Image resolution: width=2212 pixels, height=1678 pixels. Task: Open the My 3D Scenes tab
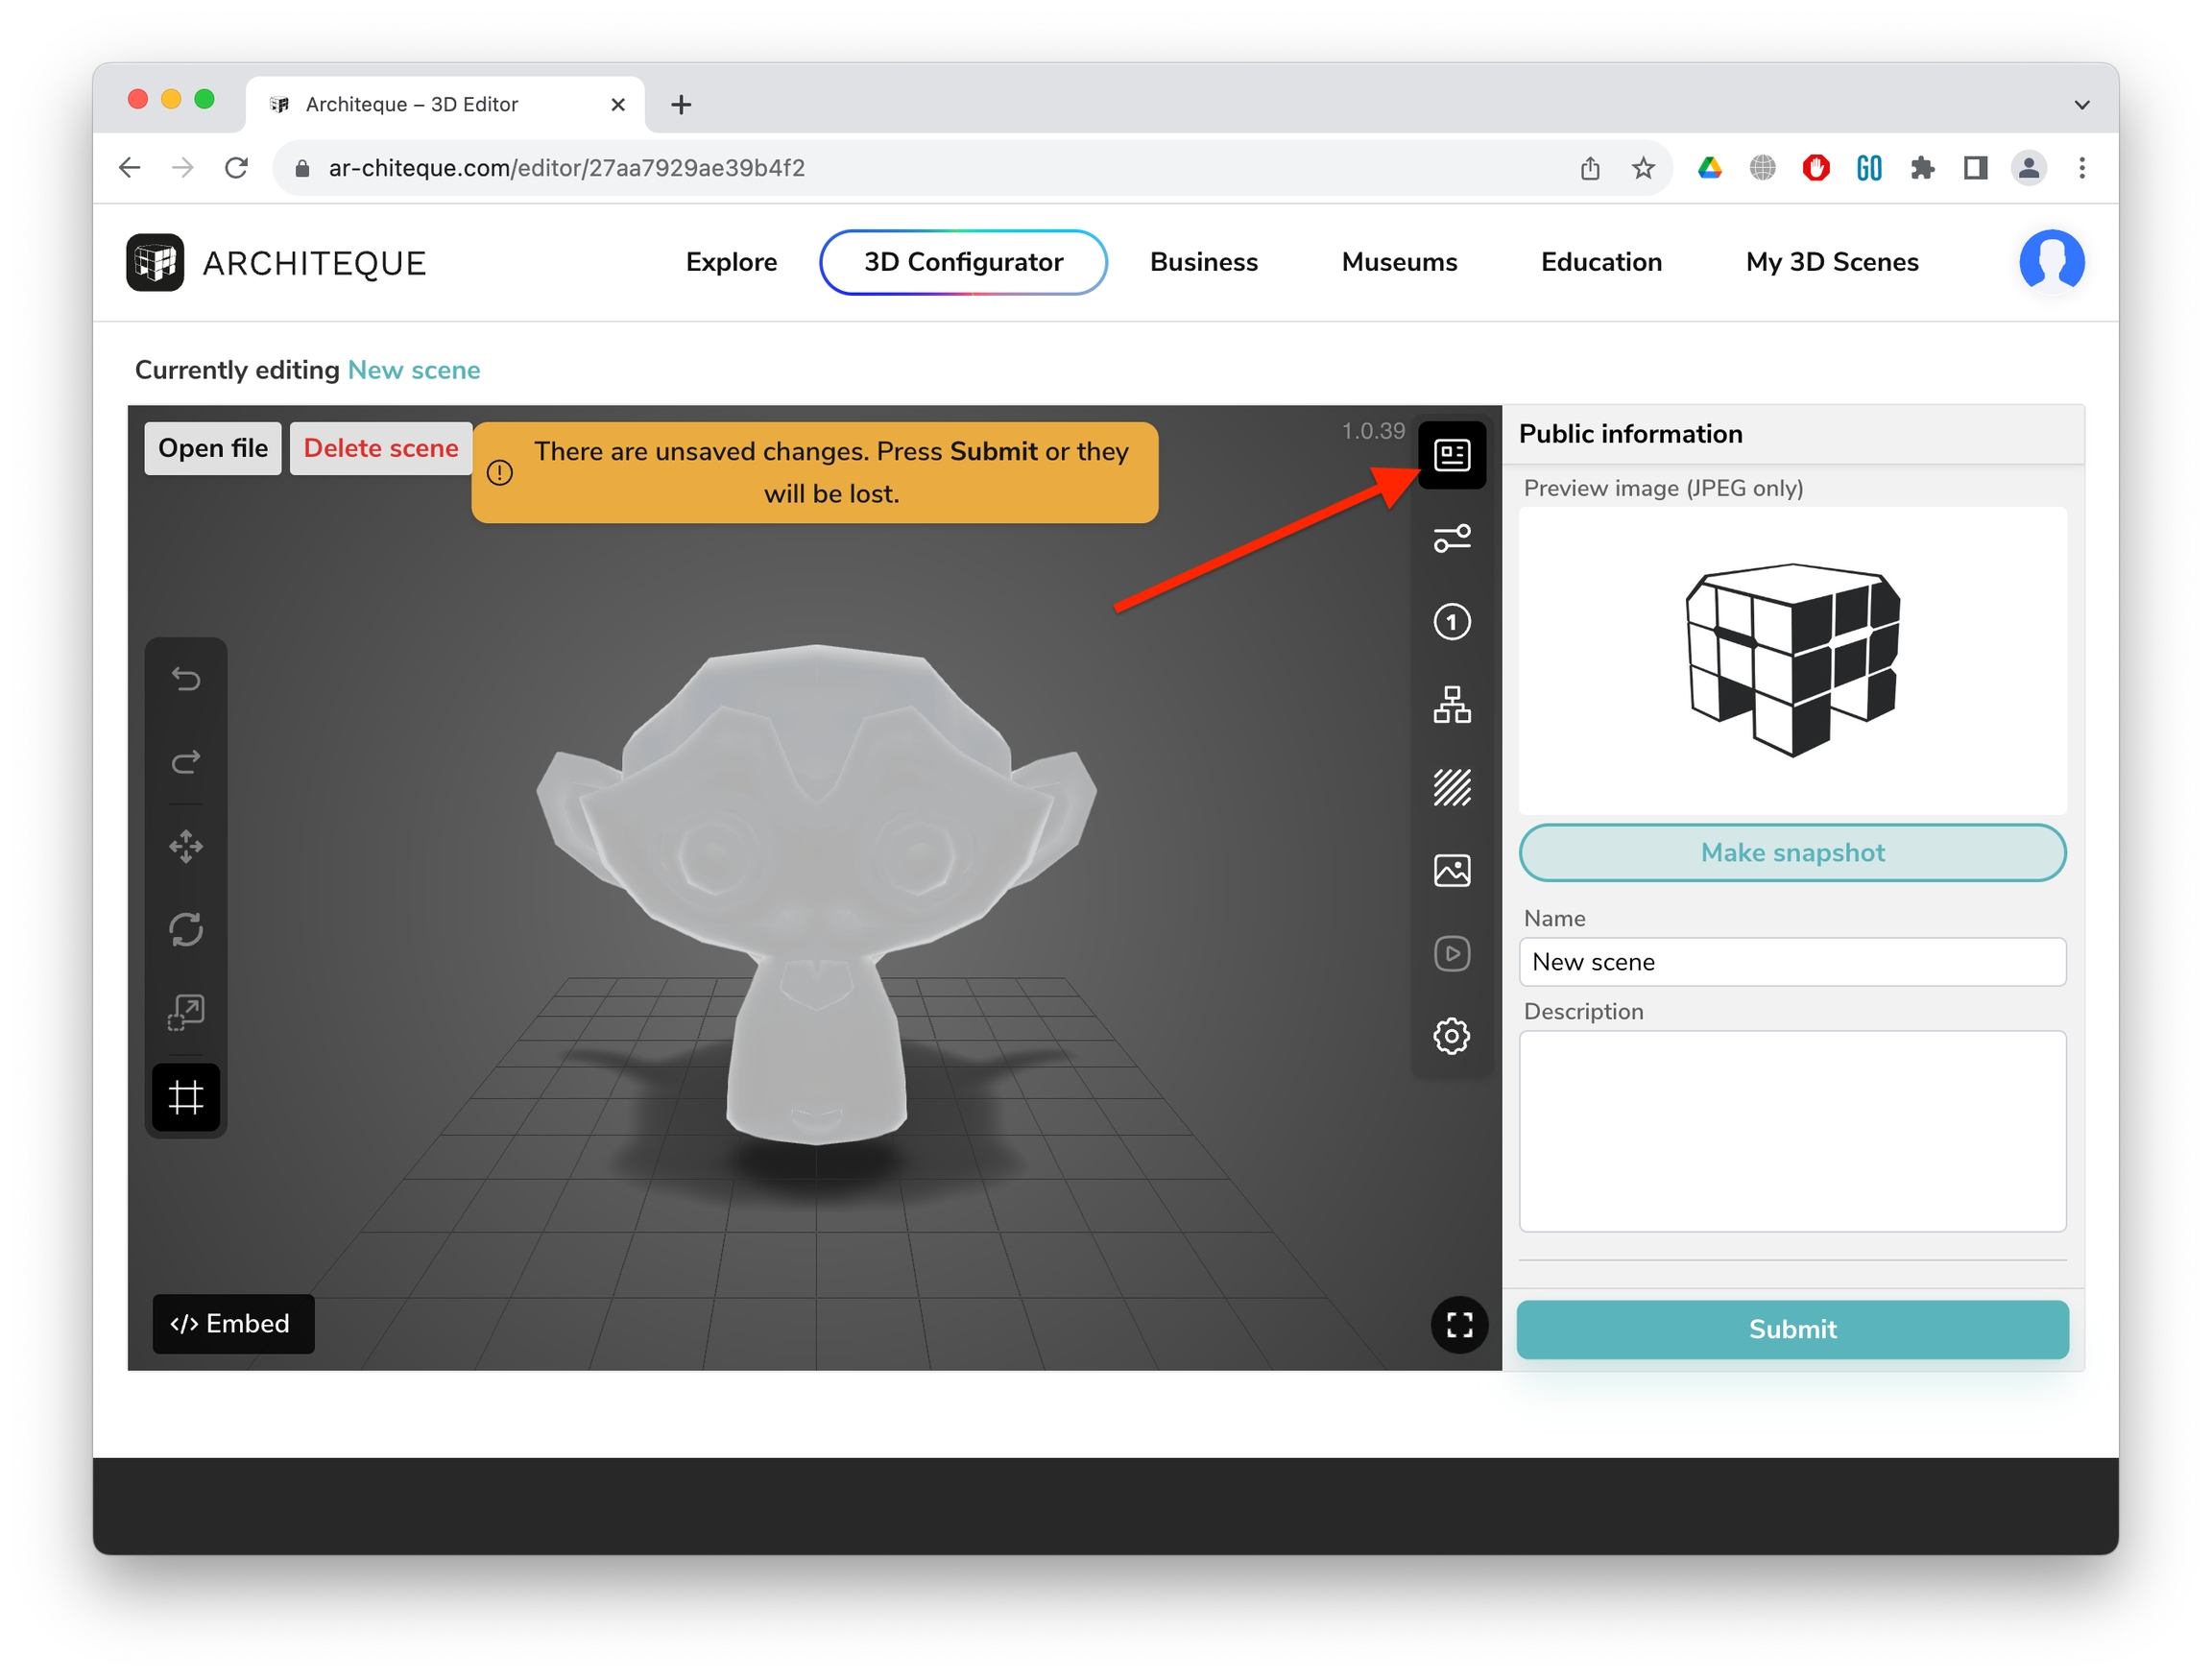coord(1831,262)
